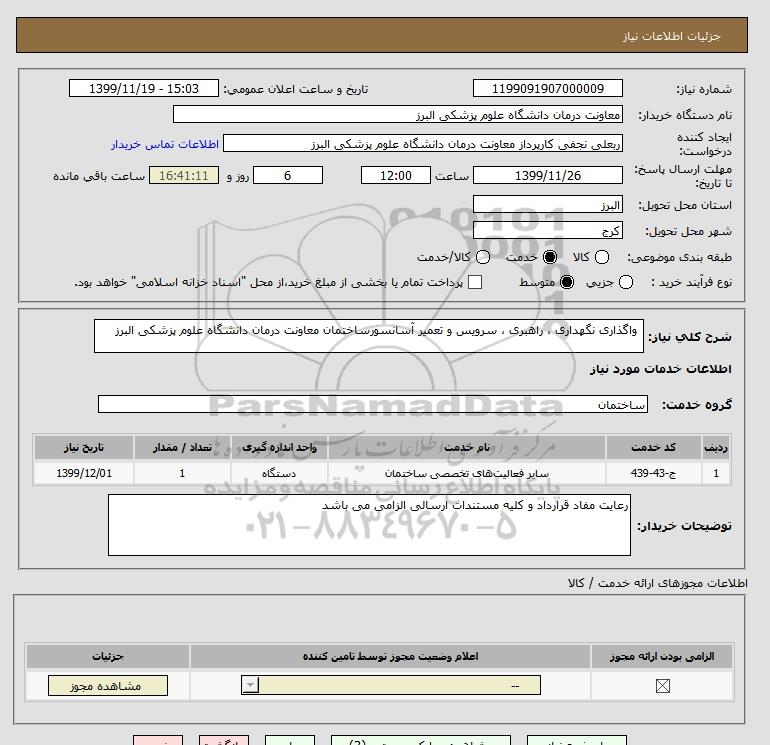Viewport: 770px width, 745px height.
Task: Open the permit status dropdown arrow
Action: (250, 685)
